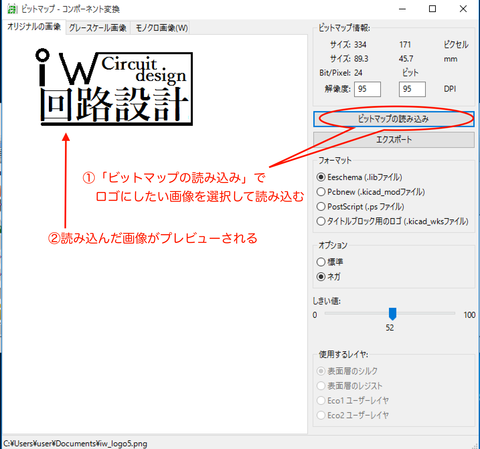Click the iw_logo5.png path in status bar

[76, 444]
